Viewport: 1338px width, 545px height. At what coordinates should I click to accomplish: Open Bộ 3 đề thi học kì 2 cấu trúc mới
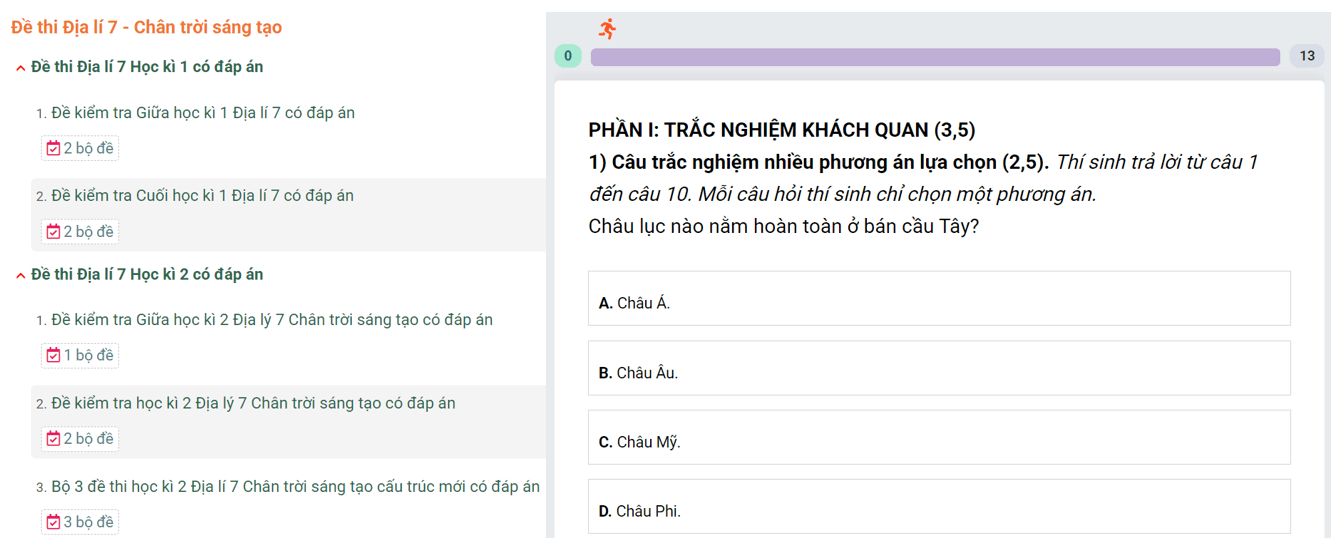tap(295, 487)
